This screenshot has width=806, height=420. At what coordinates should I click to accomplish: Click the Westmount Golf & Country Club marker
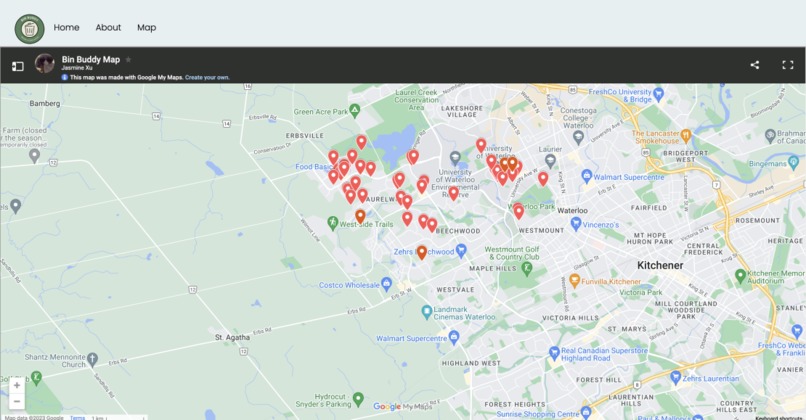[527, 268]
